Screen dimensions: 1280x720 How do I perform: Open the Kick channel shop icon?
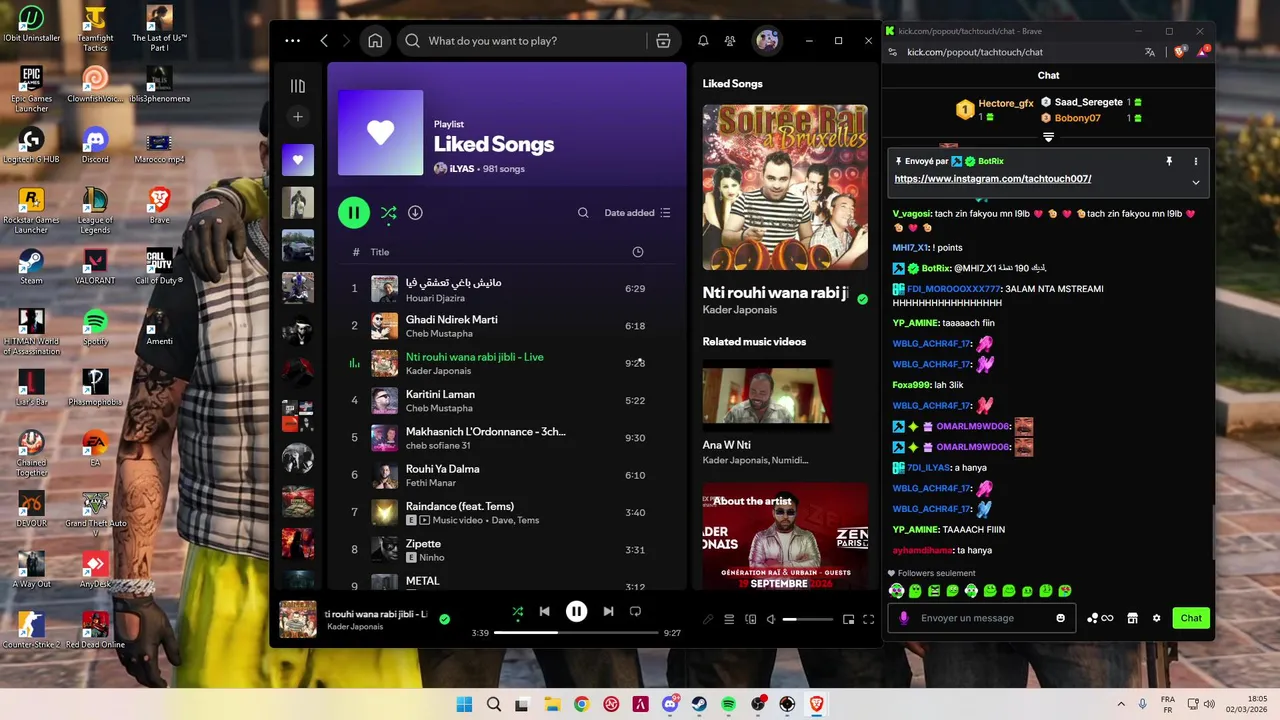coord(1132,618)
